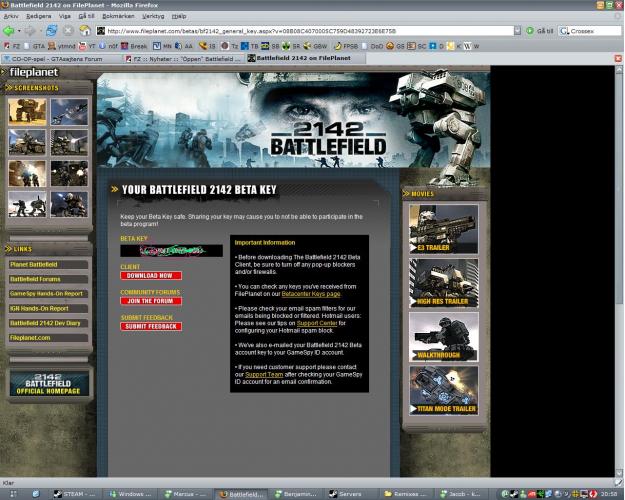This screenshot has width=625, height=500.
Task: Go to the Home page icon
Action: [x=85, y=30]
